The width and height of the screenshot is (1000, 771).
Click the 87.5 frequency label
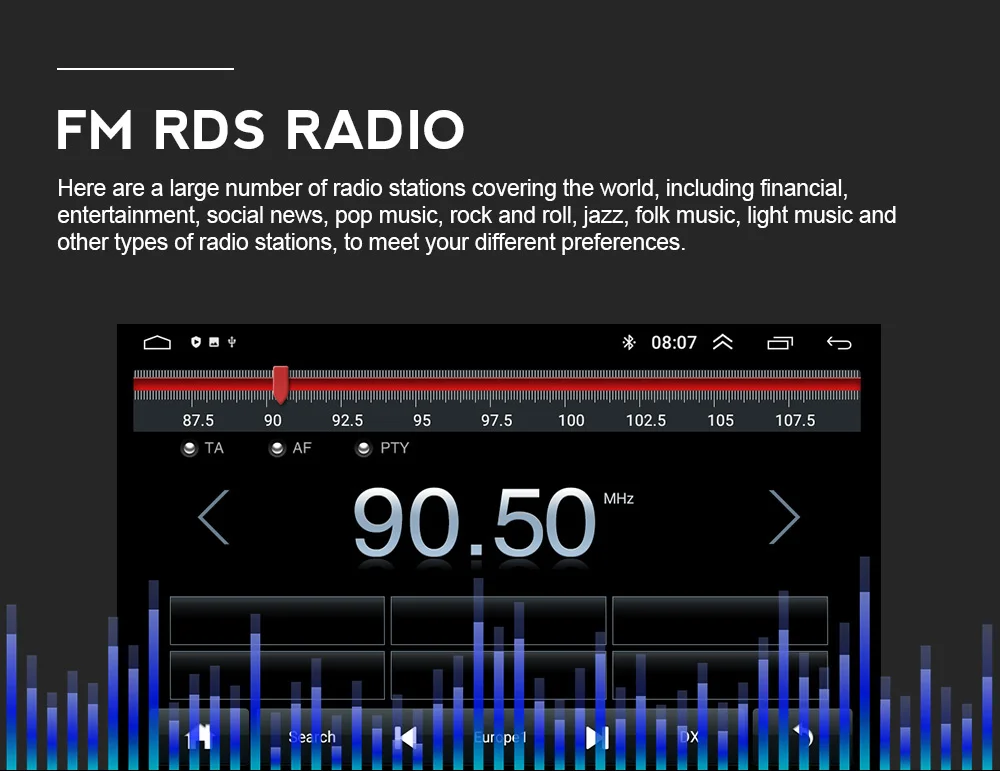click(198, 420)
